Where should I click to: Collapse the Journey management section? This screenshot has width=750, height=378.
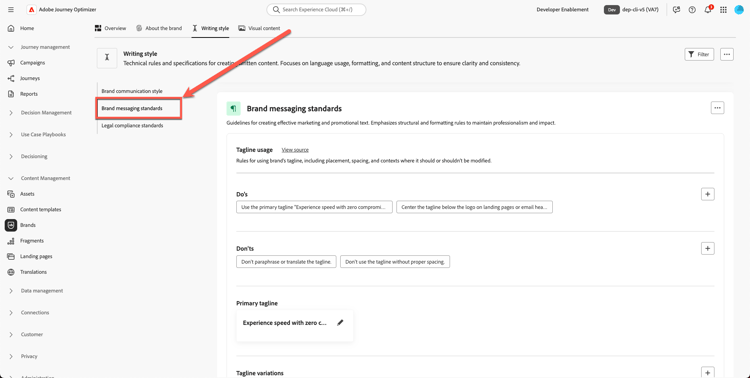click(x=11, y=47)
